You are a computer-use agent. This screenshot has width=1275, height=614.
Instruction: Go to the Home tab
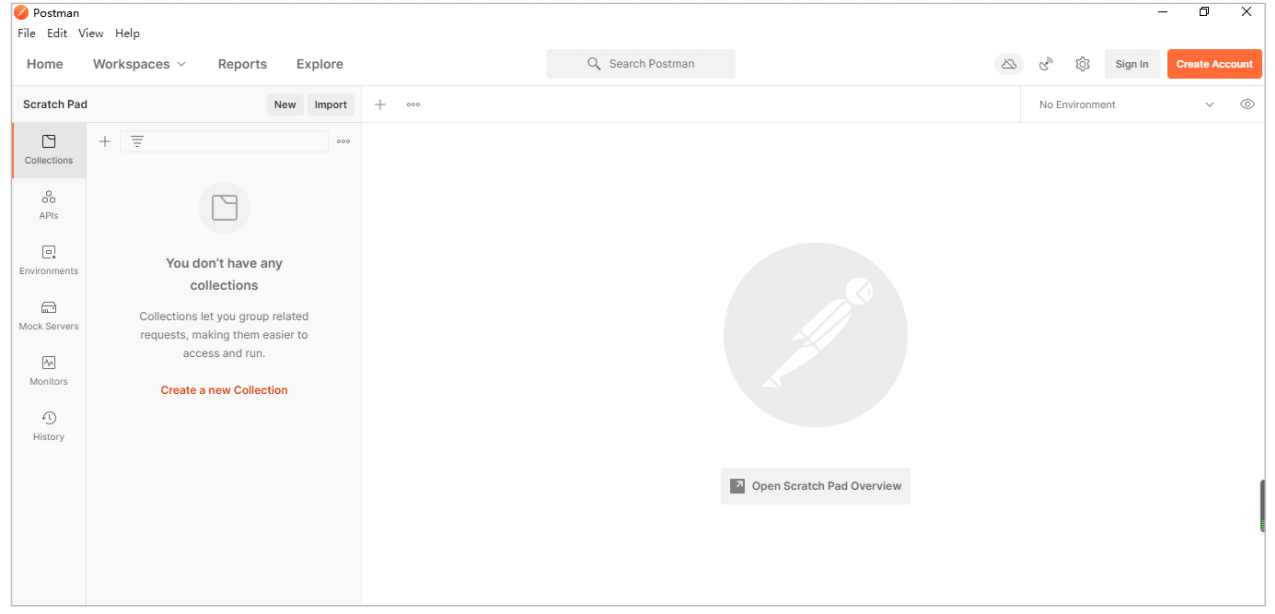pos(45,64)
